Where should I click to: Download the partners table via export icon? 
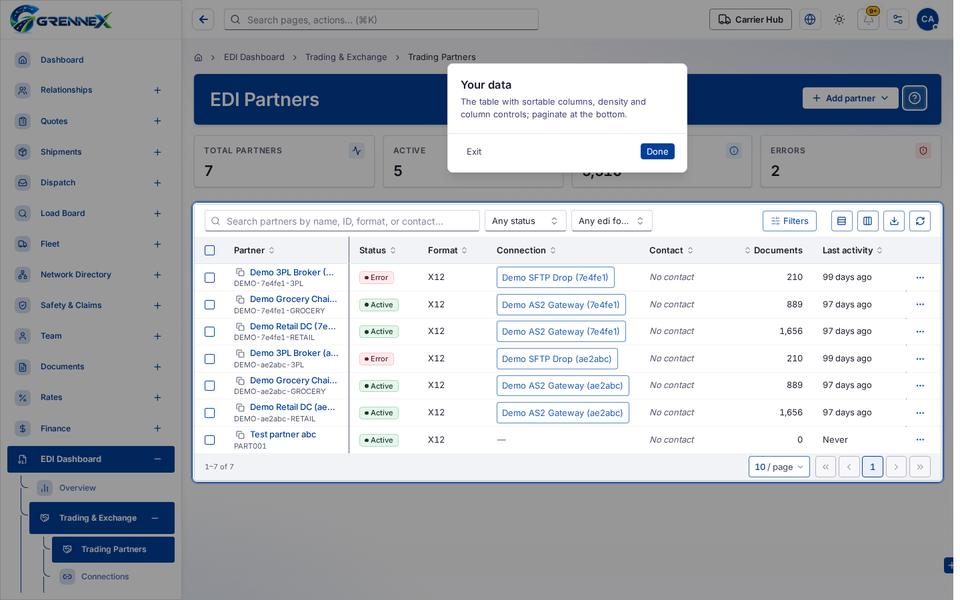coord(894,221)
